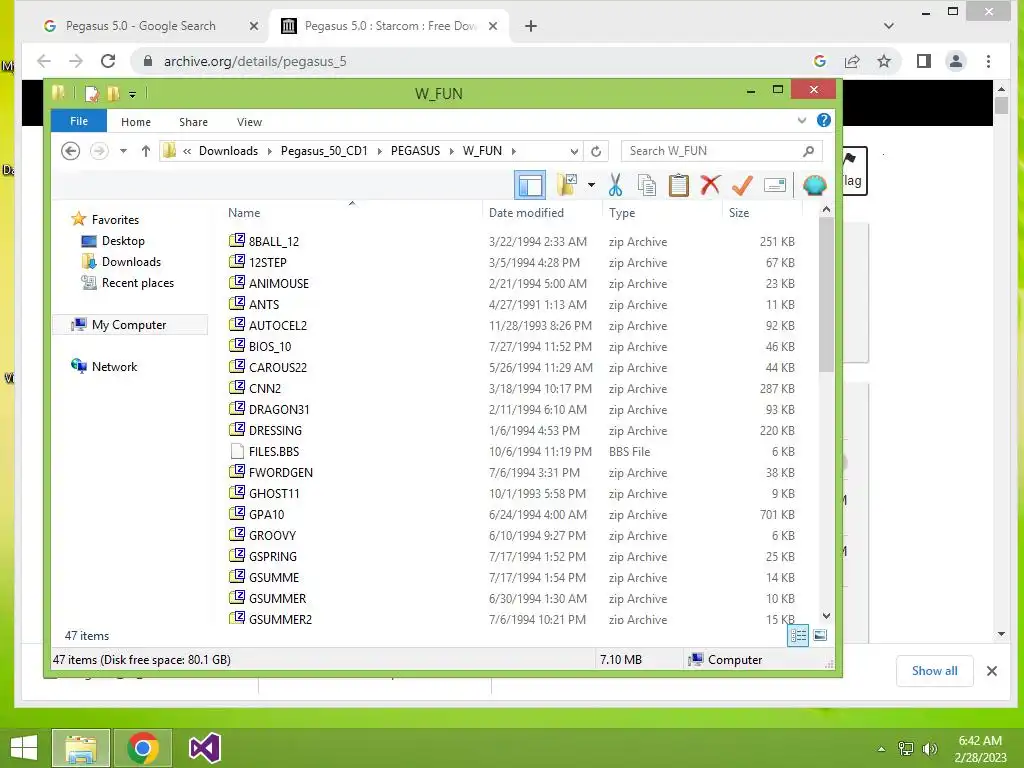Screen dimensions: 1024x768
Task: Refresh the W_FUN folder view
Action: (x=596, y=152)
